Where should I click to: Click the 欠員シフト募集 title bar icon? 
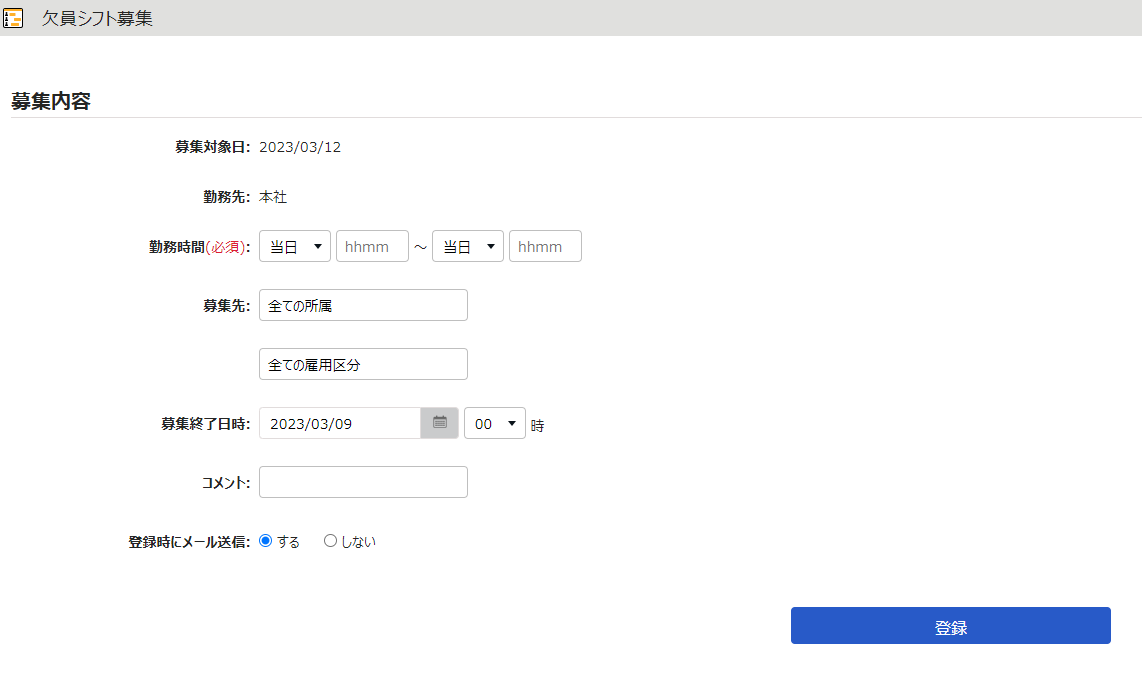14,18
